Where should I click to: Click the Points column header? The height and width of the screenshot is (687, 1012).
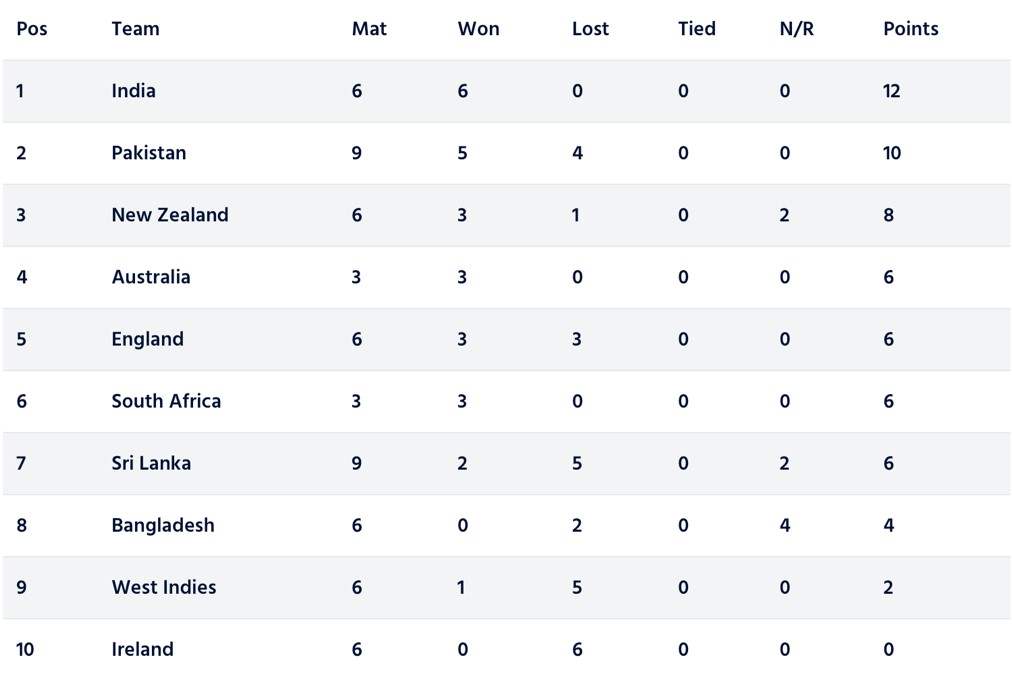tap(911, 29)
